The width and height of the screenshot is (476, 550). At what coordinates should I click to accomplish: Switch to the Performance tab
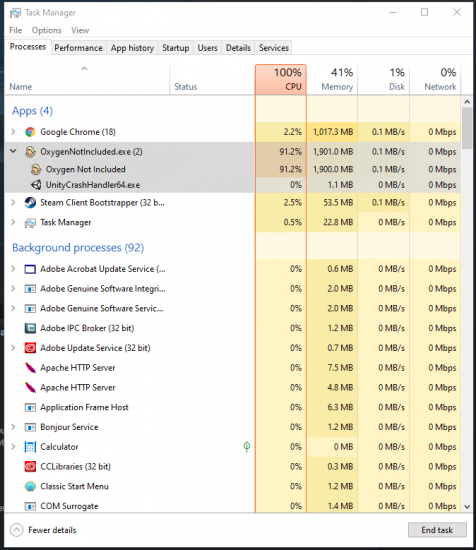78,48
